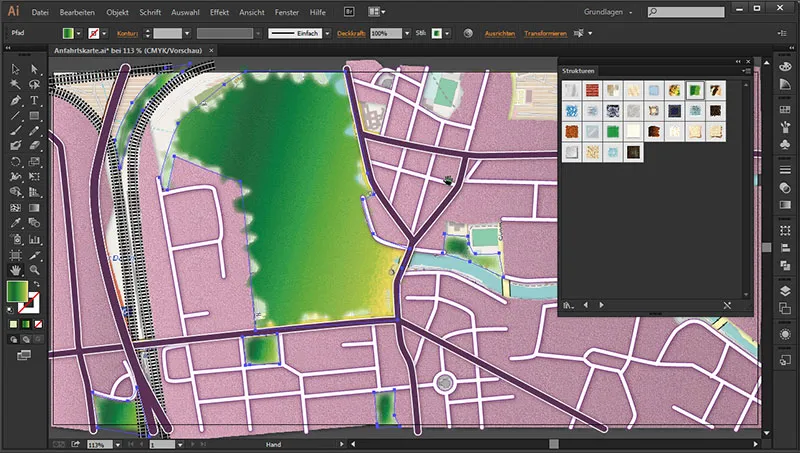
Task: Reset to default fill and stroke
Action: (10, 309)
